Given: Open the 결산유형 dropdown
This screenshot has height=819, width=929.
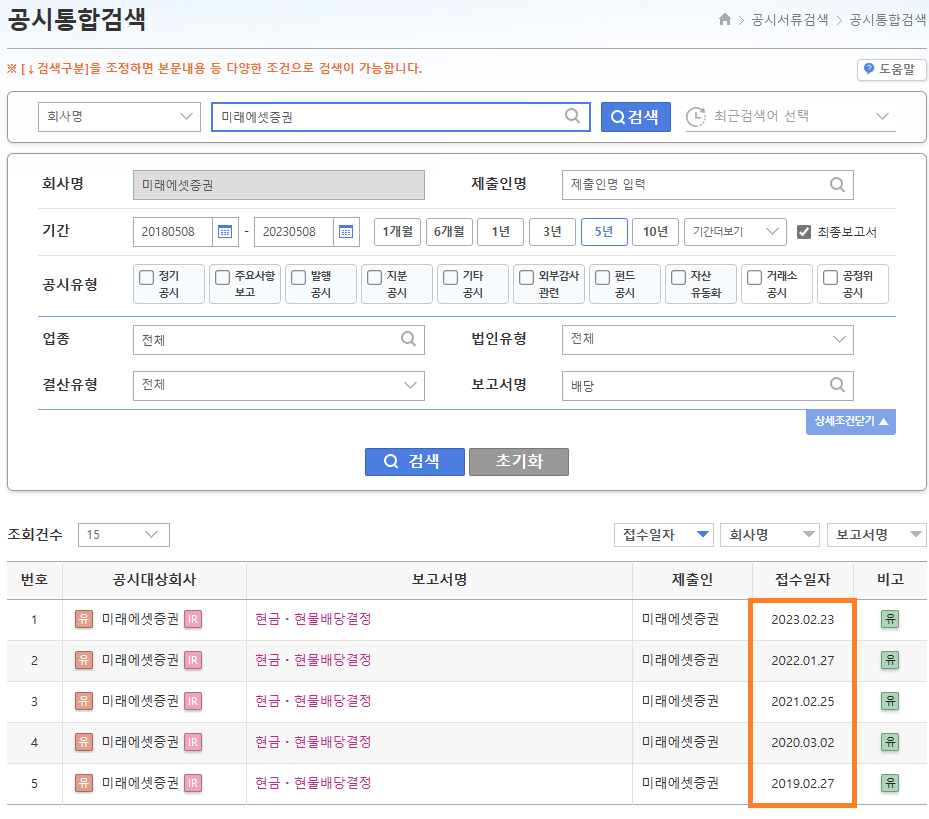Looking at the screenshot, I should point(278,386).
